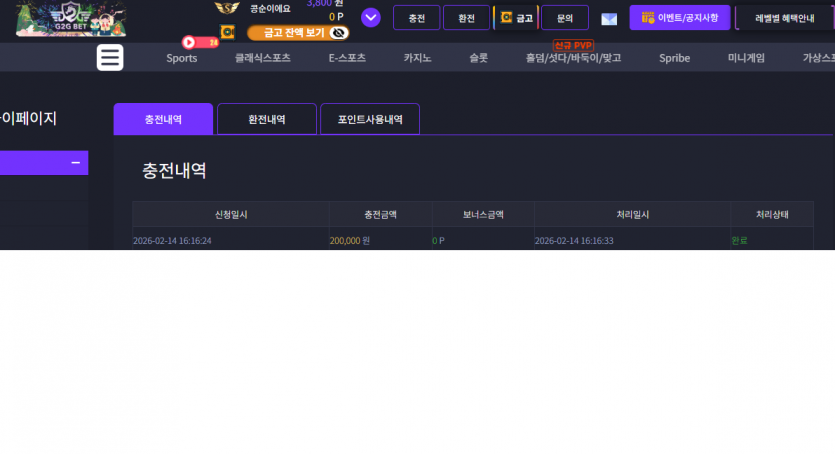The height and width of the screenshot is (454, 835).
Task: Open the 카지노 menu item
Action: (417, 58)
